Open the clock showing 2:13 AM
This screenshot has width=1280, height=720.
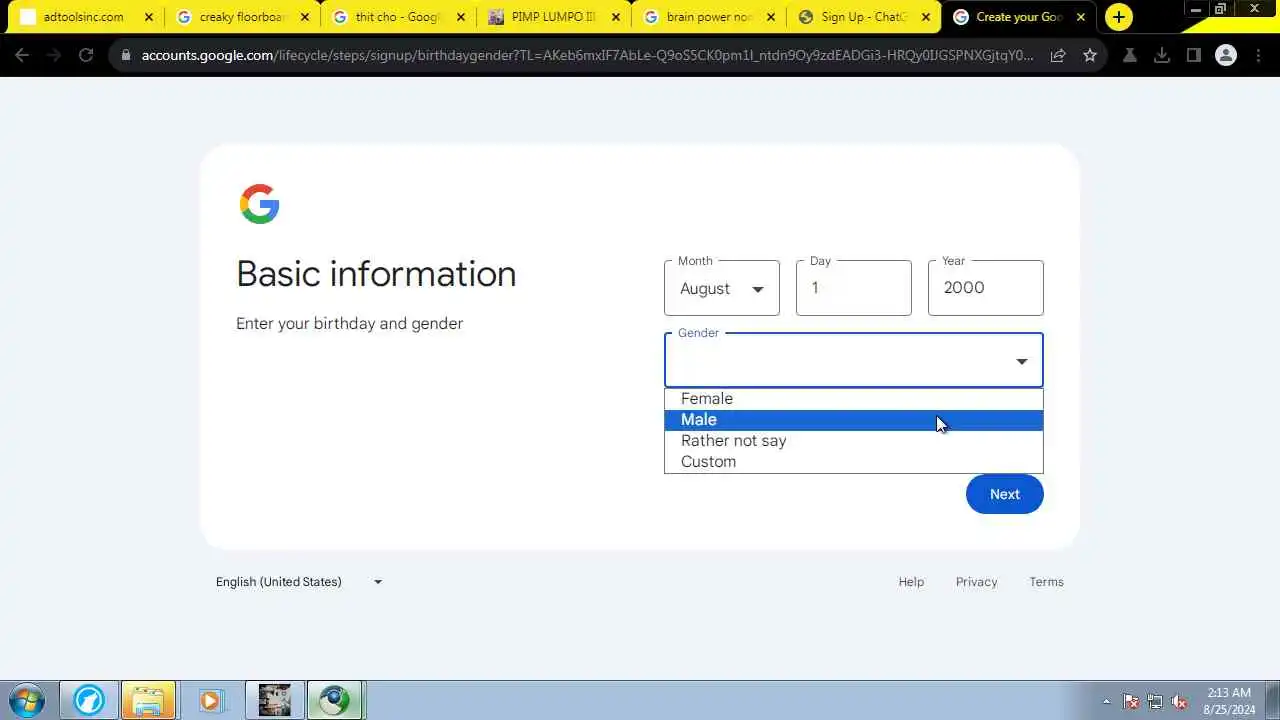point(1229,700)
